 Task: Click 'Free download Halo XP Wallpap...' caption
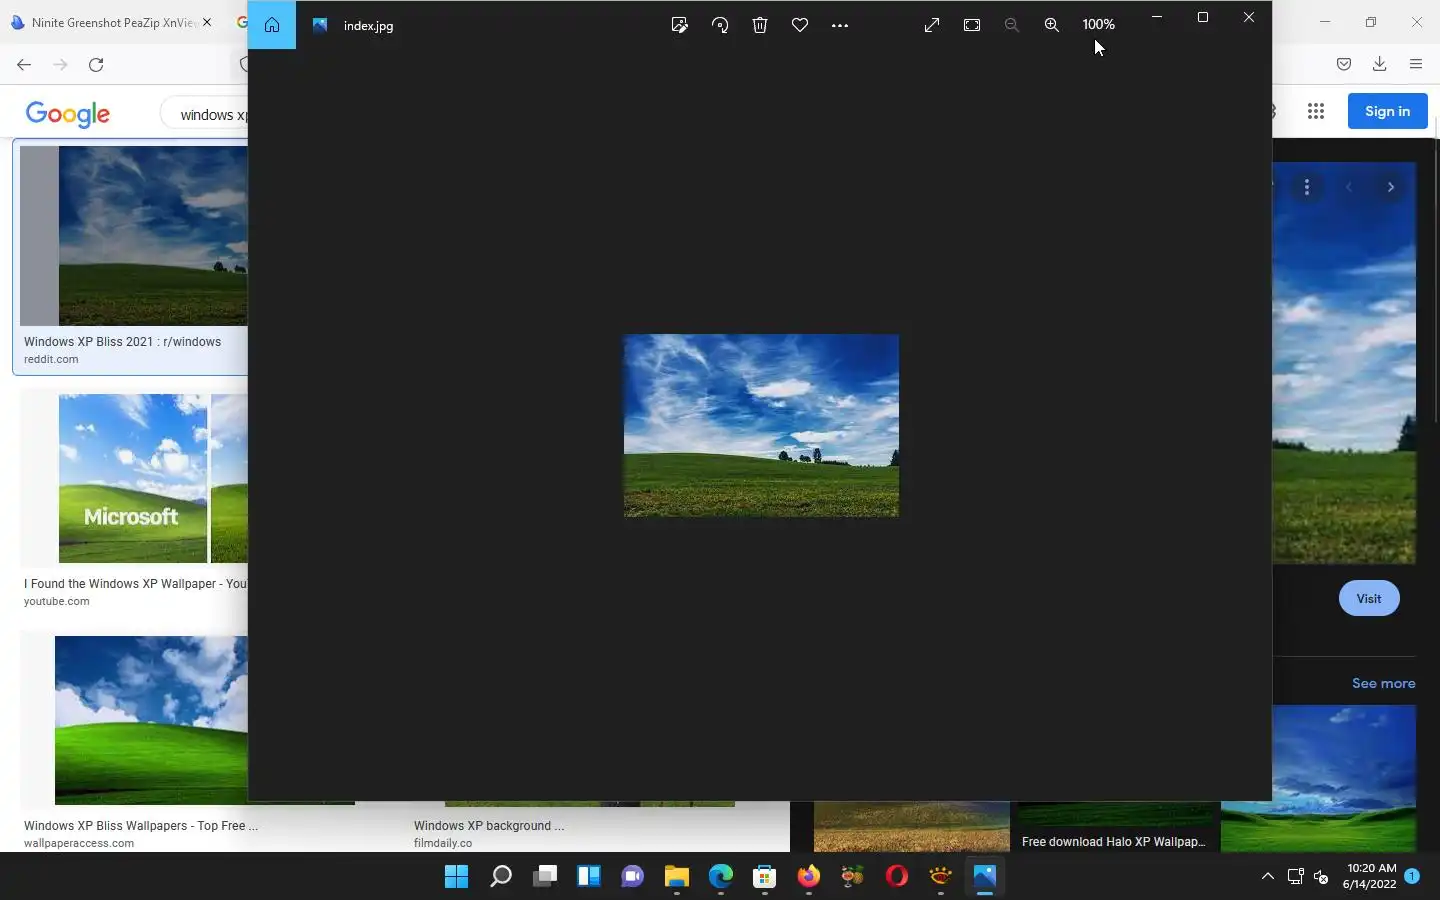click(1113, 841)
